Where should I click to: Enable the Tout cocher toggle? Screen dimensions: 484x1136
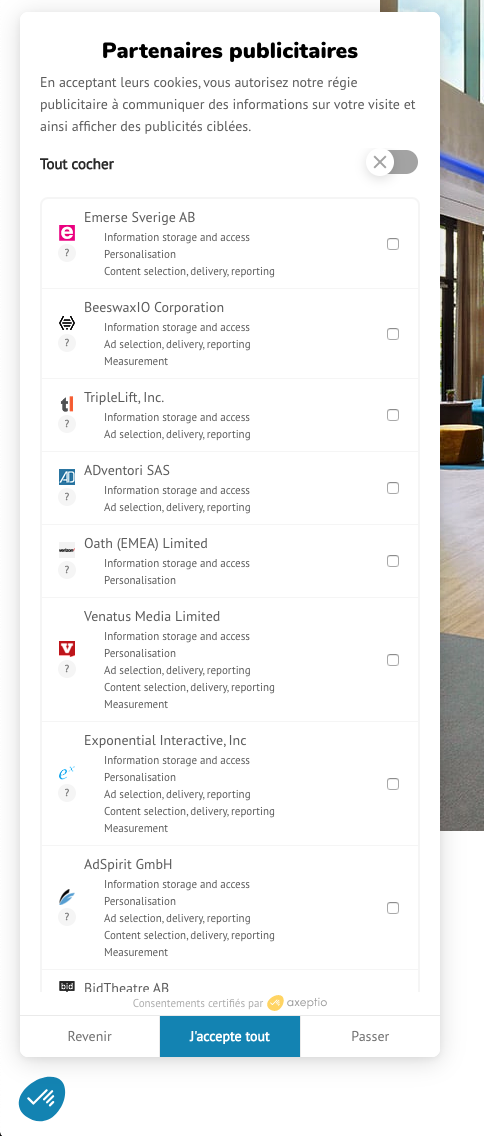[392, 162]
